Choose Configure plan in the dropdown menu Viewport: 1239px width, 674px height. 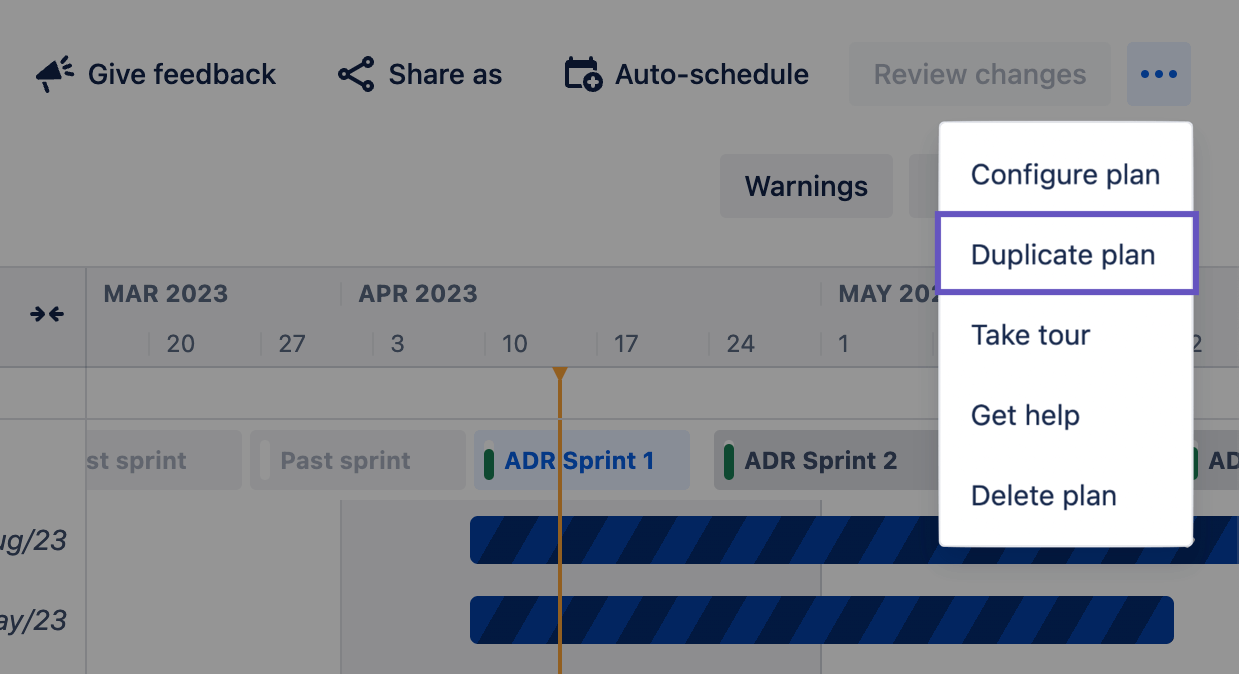pos(1065,174)
